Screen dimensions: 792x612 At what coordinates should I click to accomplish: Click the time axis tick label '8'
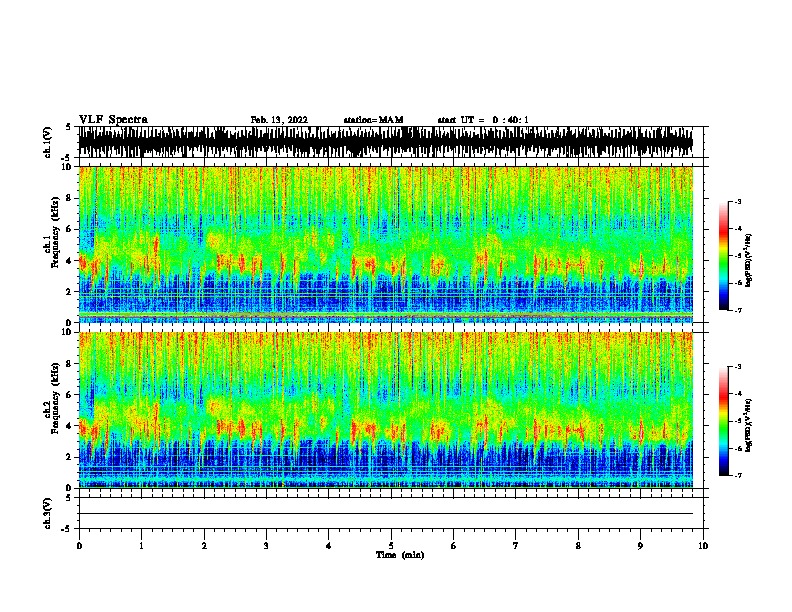click(578, 546)
